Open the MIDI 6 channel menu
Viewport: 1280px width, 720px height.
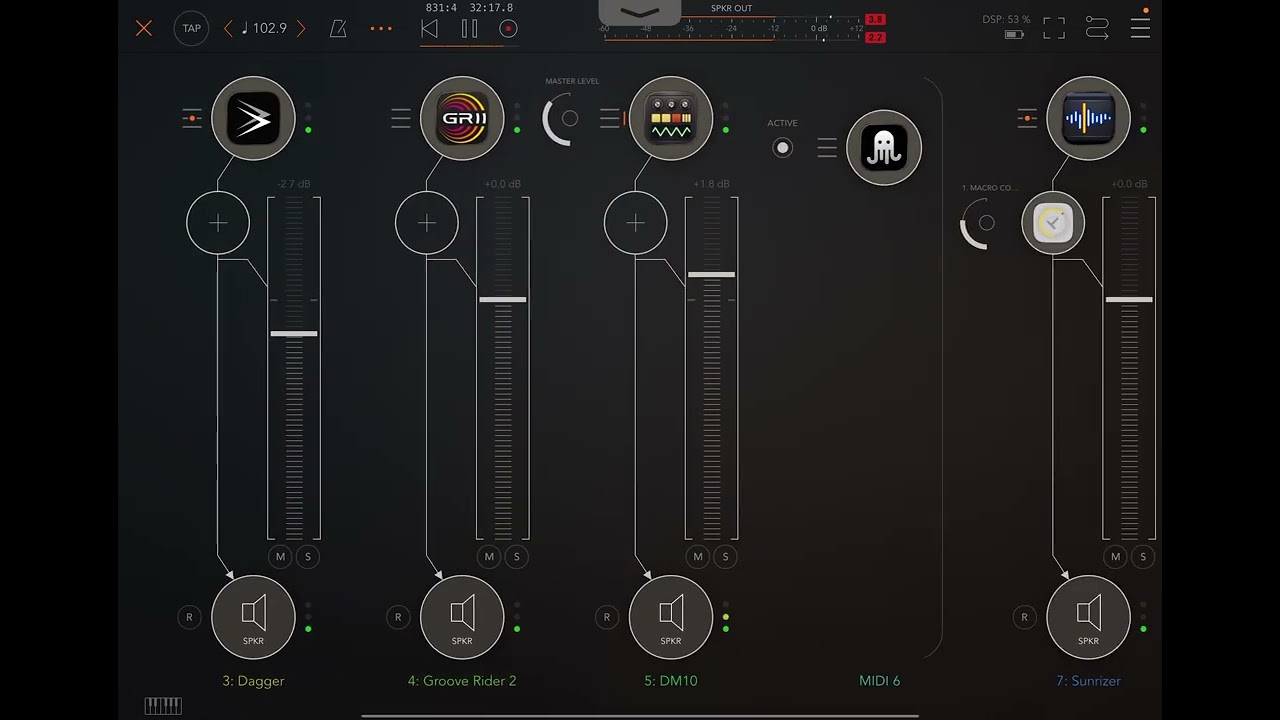click(827, 148)
